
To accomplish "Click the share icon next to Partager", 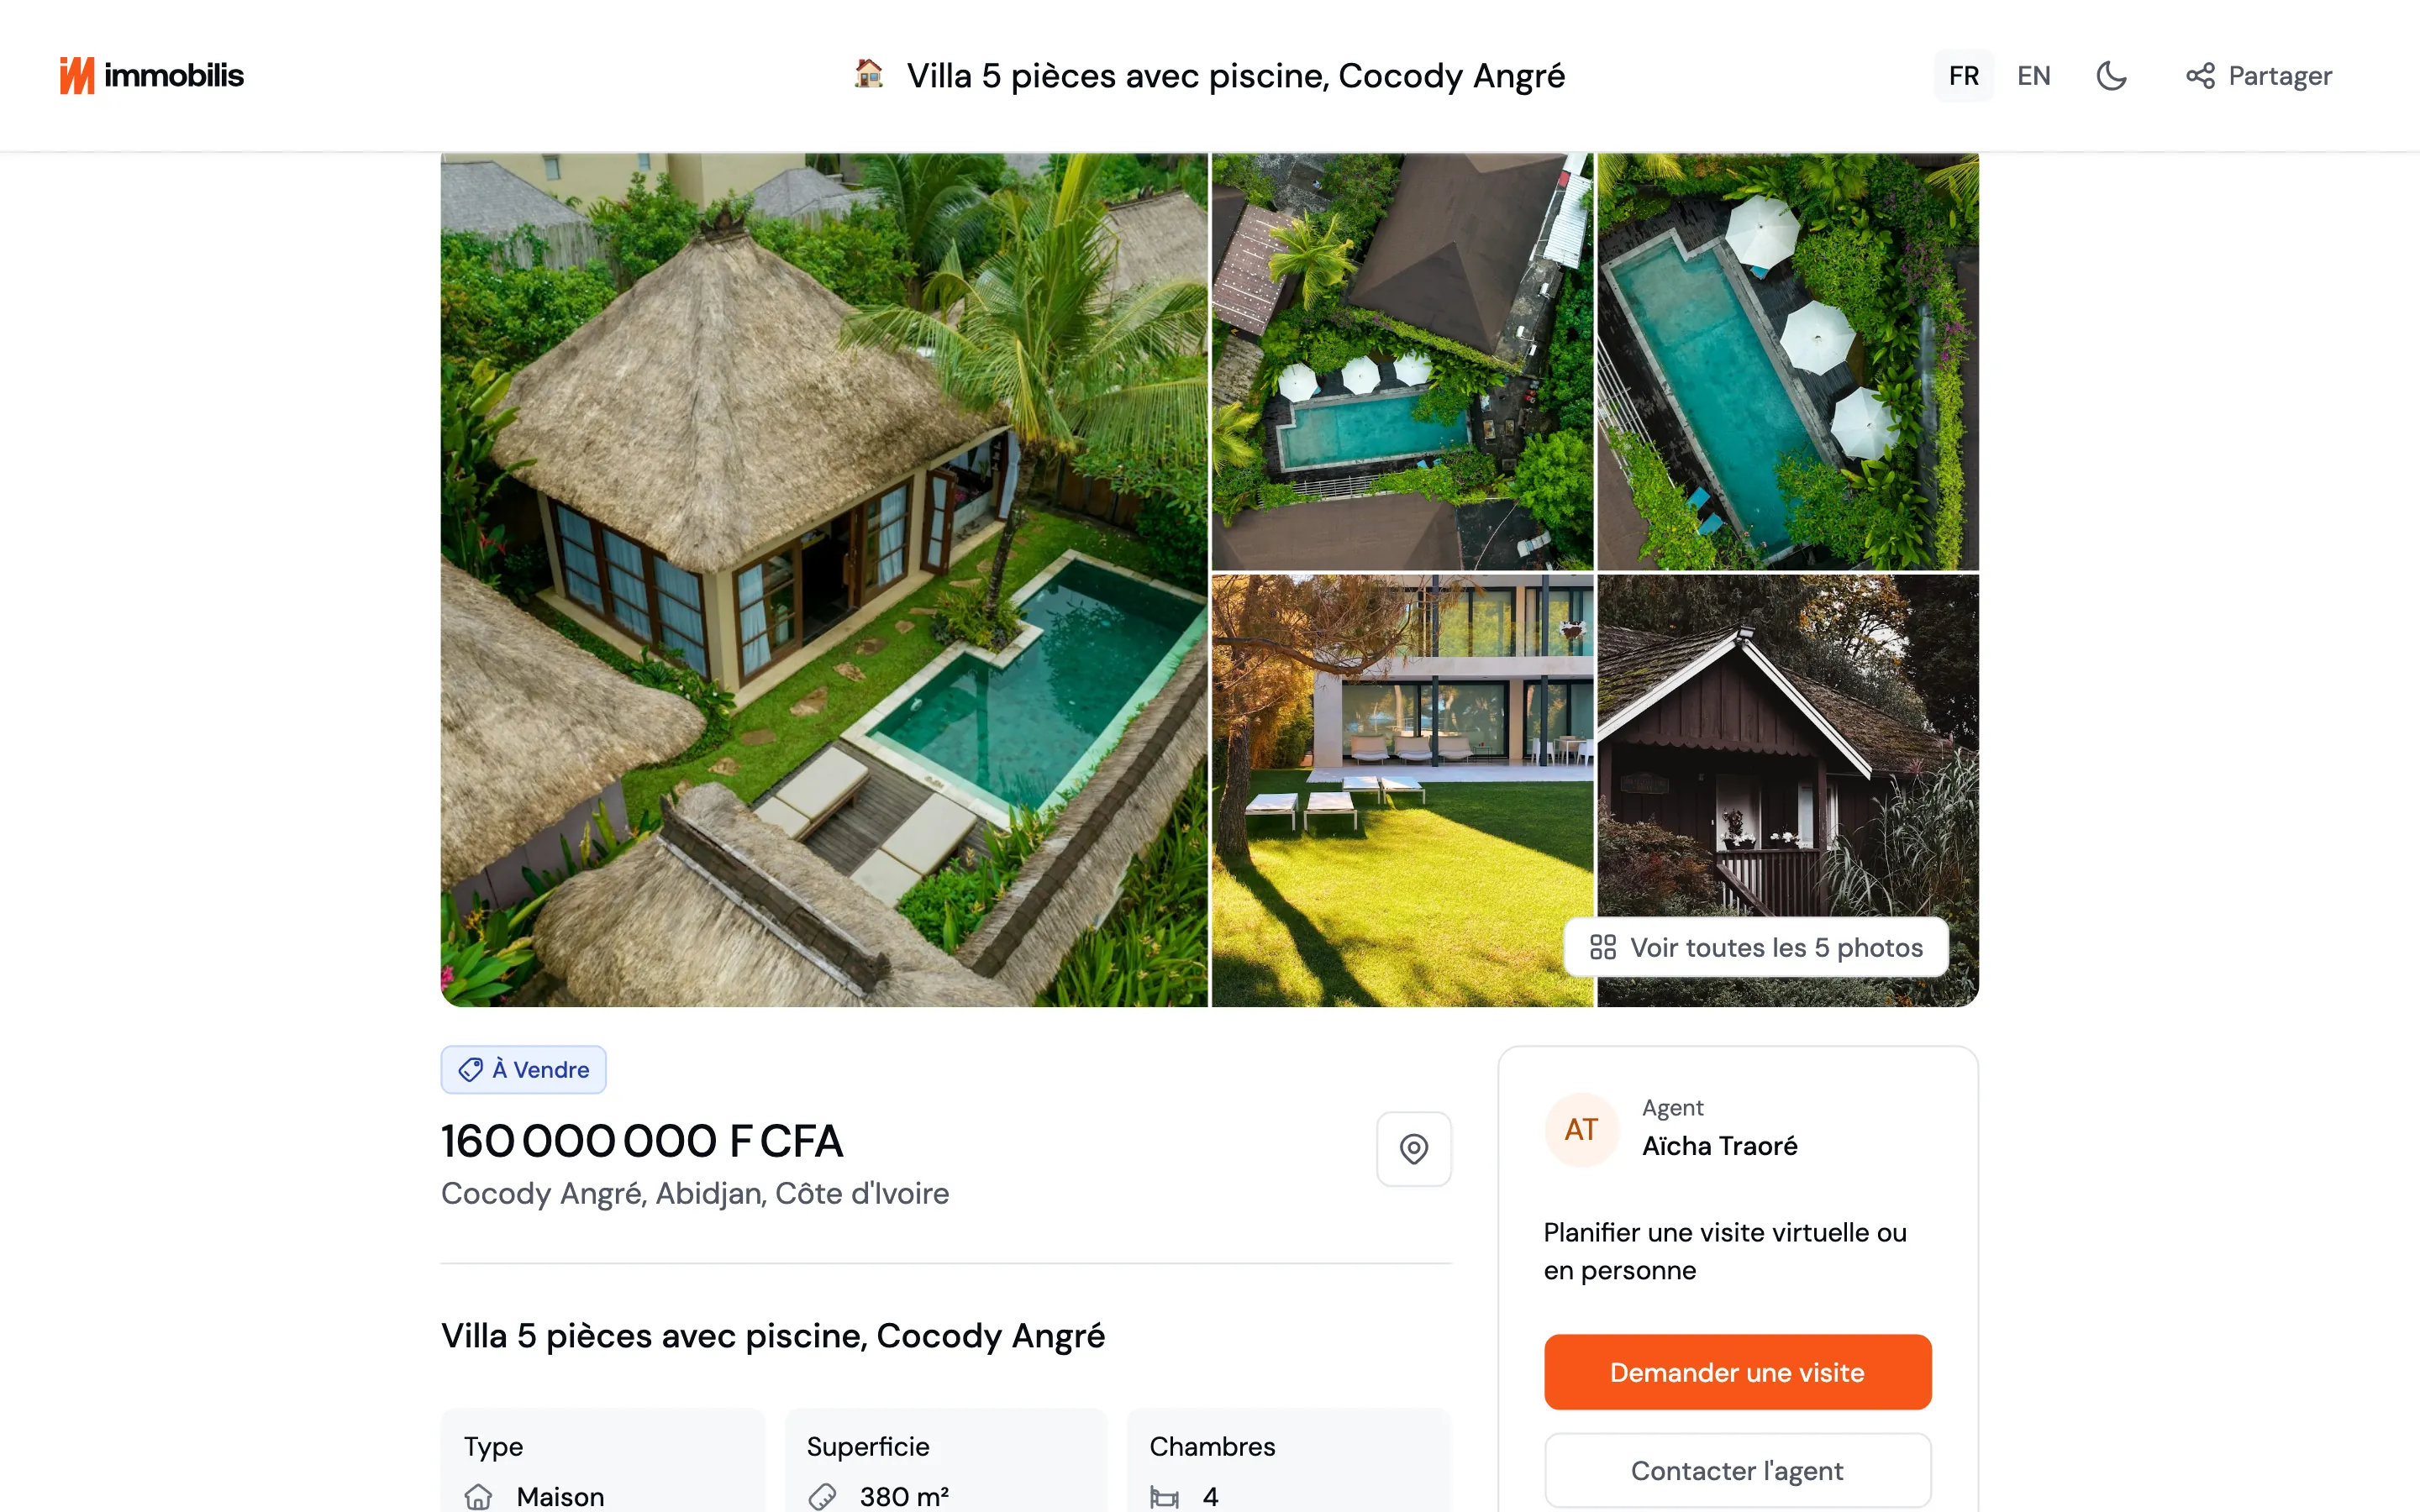I will click(x=2200, y=76).
